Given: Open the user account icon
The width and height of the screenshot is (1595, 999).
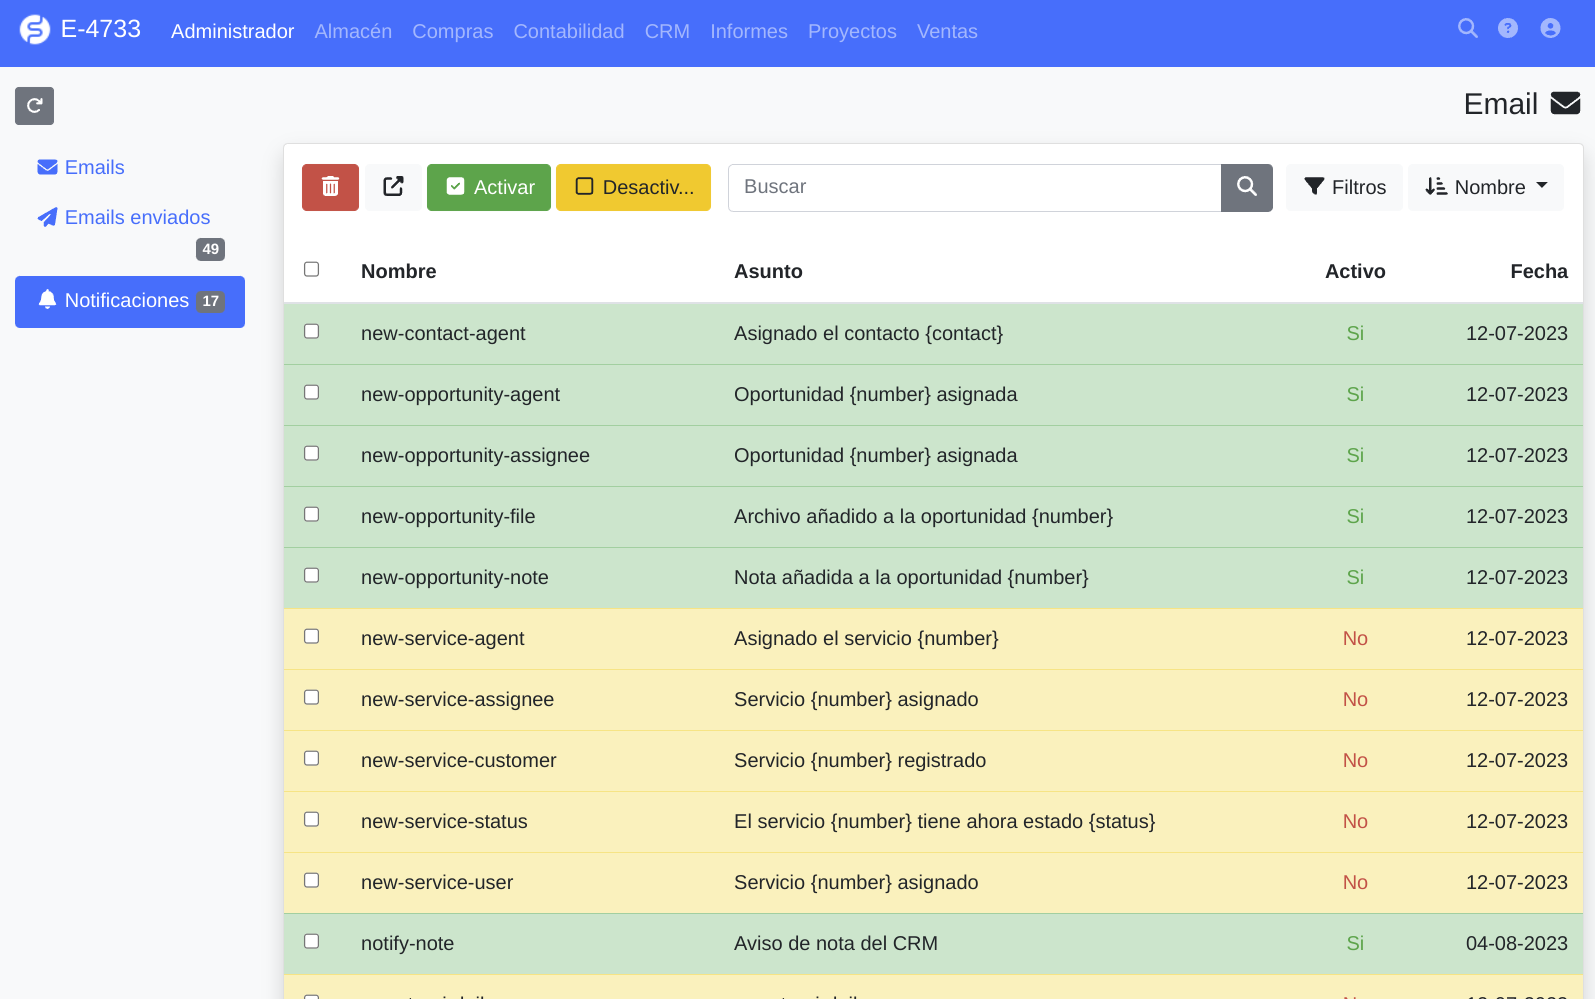Looking at the screenshot, I should point(1550,28).
